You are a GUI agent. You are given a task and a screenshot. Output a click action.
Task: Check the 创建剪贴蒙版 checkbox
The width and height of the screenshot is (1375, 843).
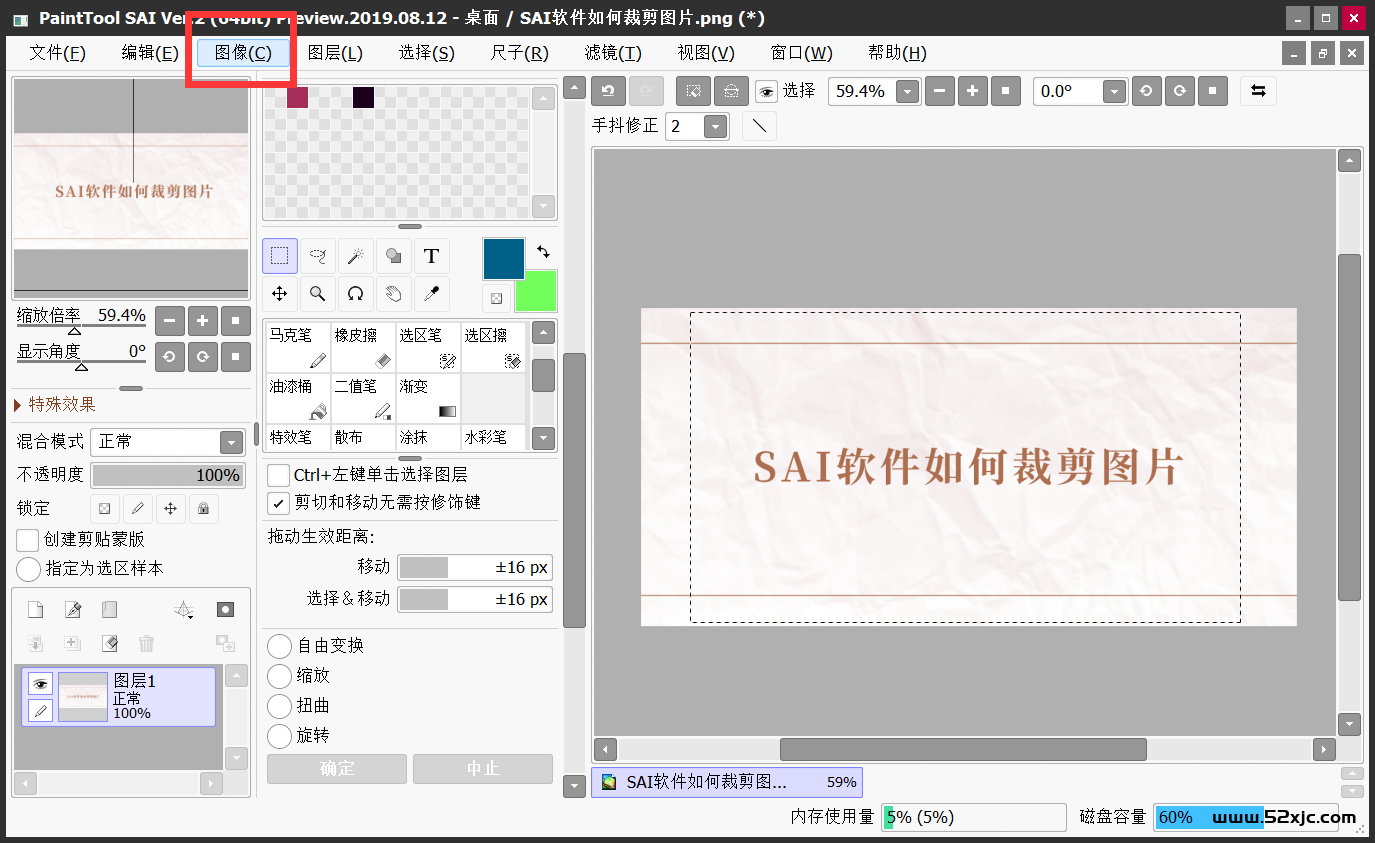pos(29,540)
